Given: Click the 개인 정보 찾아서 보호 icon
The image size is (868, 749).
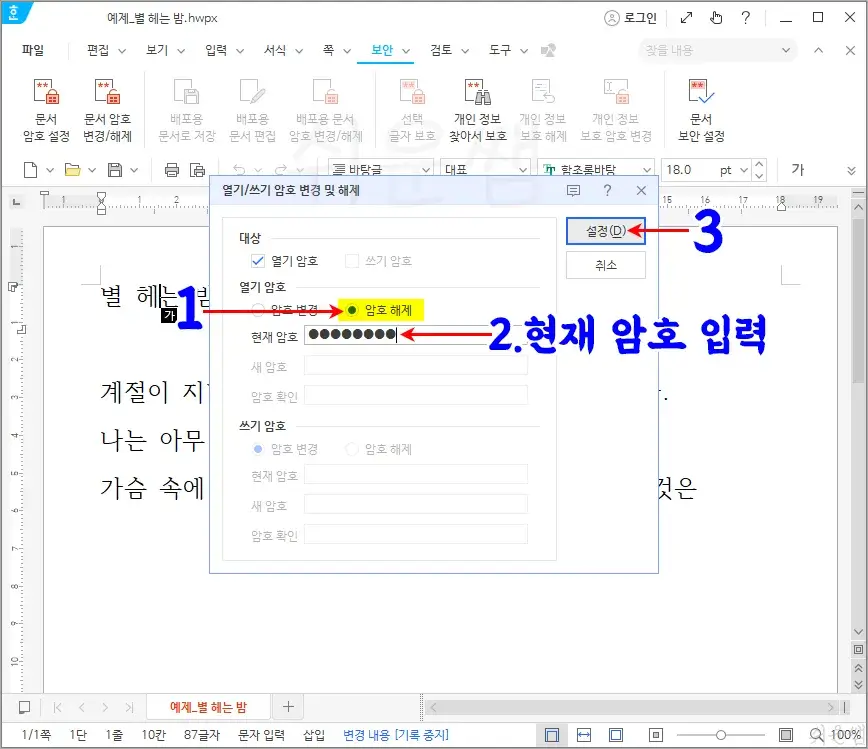Looking at the screenshot, I should point(477,108).
